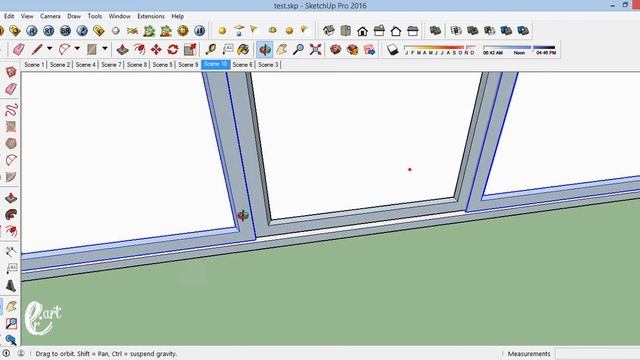This screenshot has height=360, width=640.
Task: Select the Scale tool
Action: pyautogui.click(x=190, y=49)
